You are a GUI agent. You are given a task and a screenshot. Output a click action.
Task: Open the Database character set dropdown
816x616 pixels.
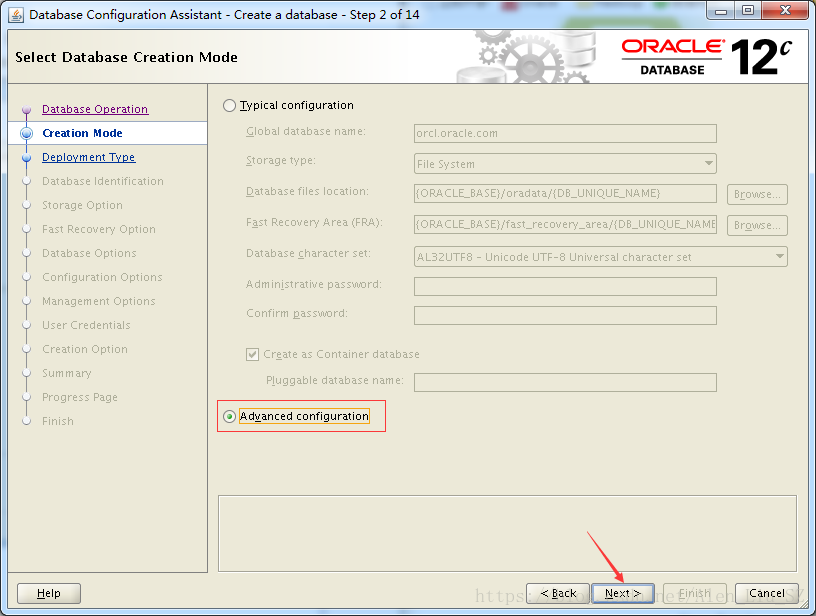tap(601, 256)
